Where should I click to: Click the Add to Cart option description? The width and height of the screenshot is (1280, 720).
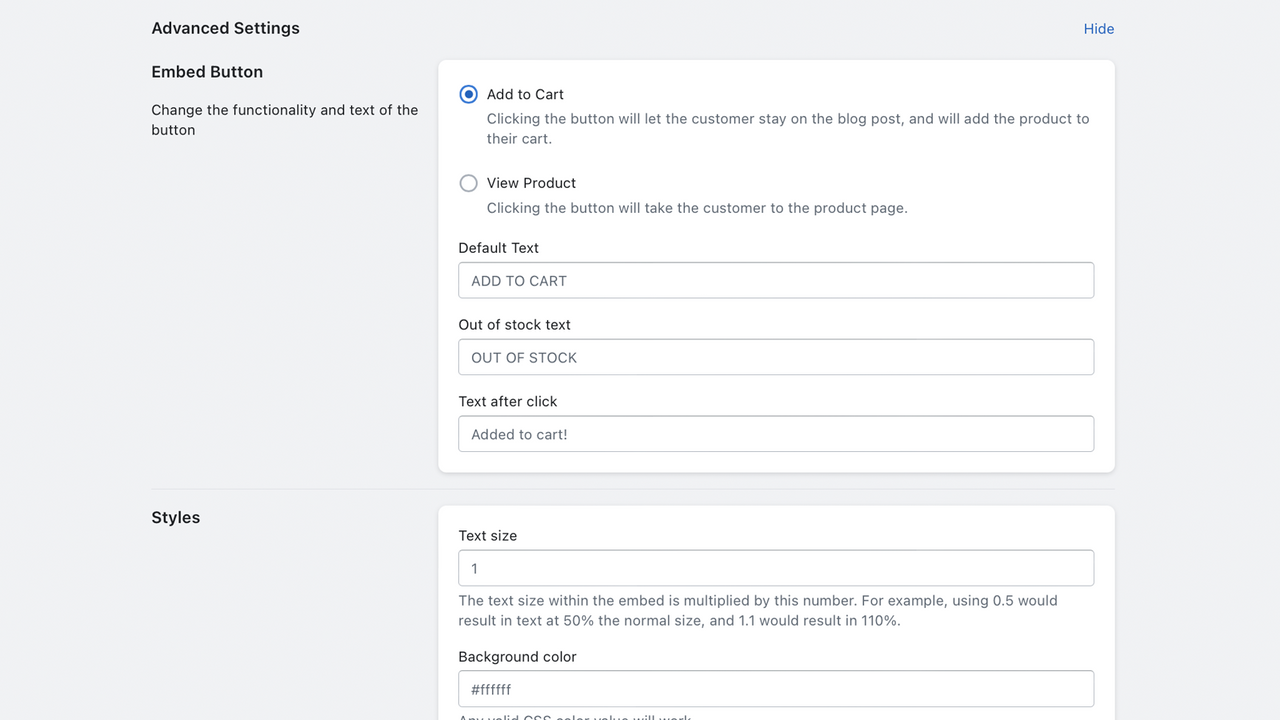788,128
